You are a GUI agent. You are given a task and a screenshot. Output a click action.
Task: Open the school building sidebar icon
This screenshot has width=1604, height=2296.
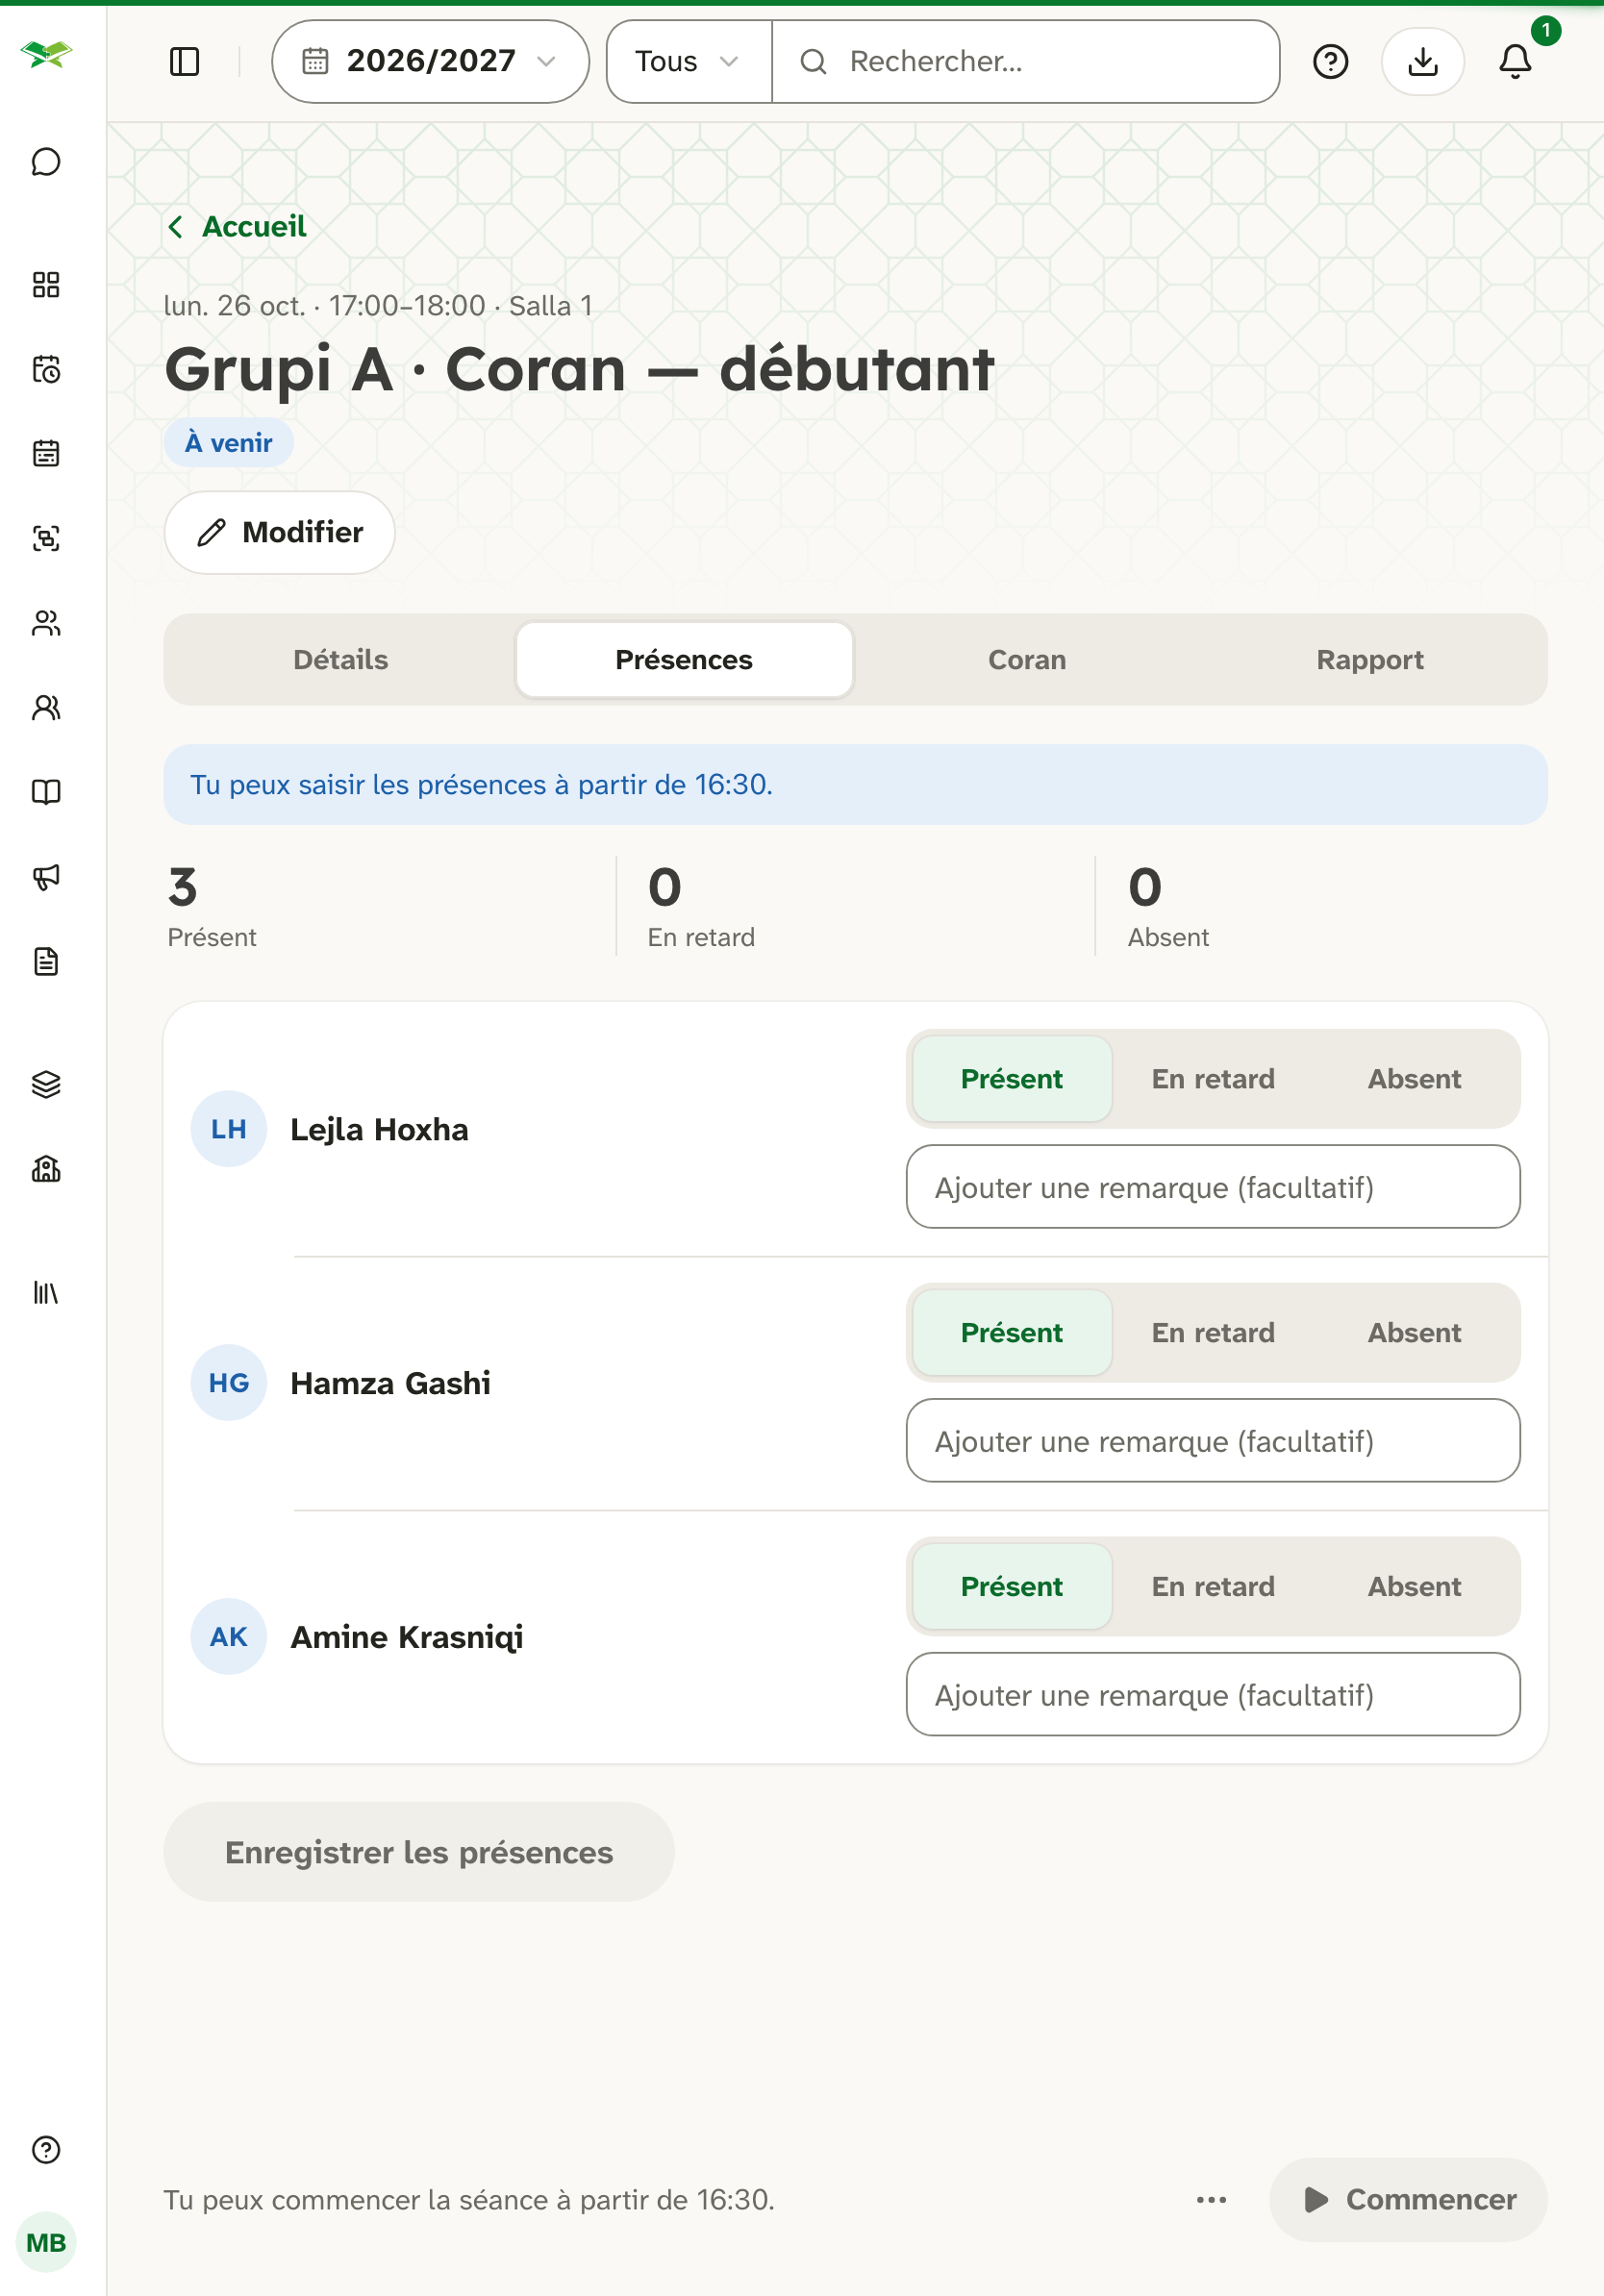(46, 1169)
